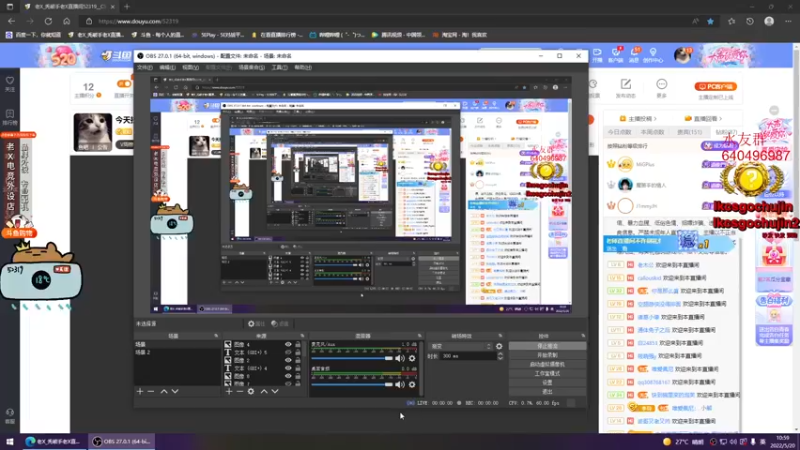The image size is (800, 450).
Task: Pop out the 来源 dock panel
Action: [x=303, y=336]
